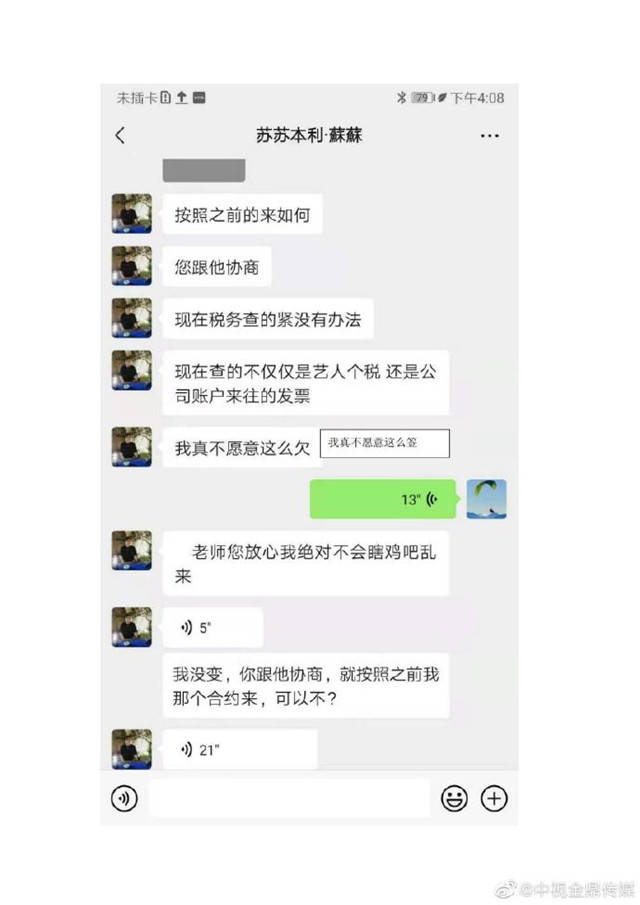Tap the back arrow in chat header
The height and width of the screenshot is (905, 640).
(120, 136)
